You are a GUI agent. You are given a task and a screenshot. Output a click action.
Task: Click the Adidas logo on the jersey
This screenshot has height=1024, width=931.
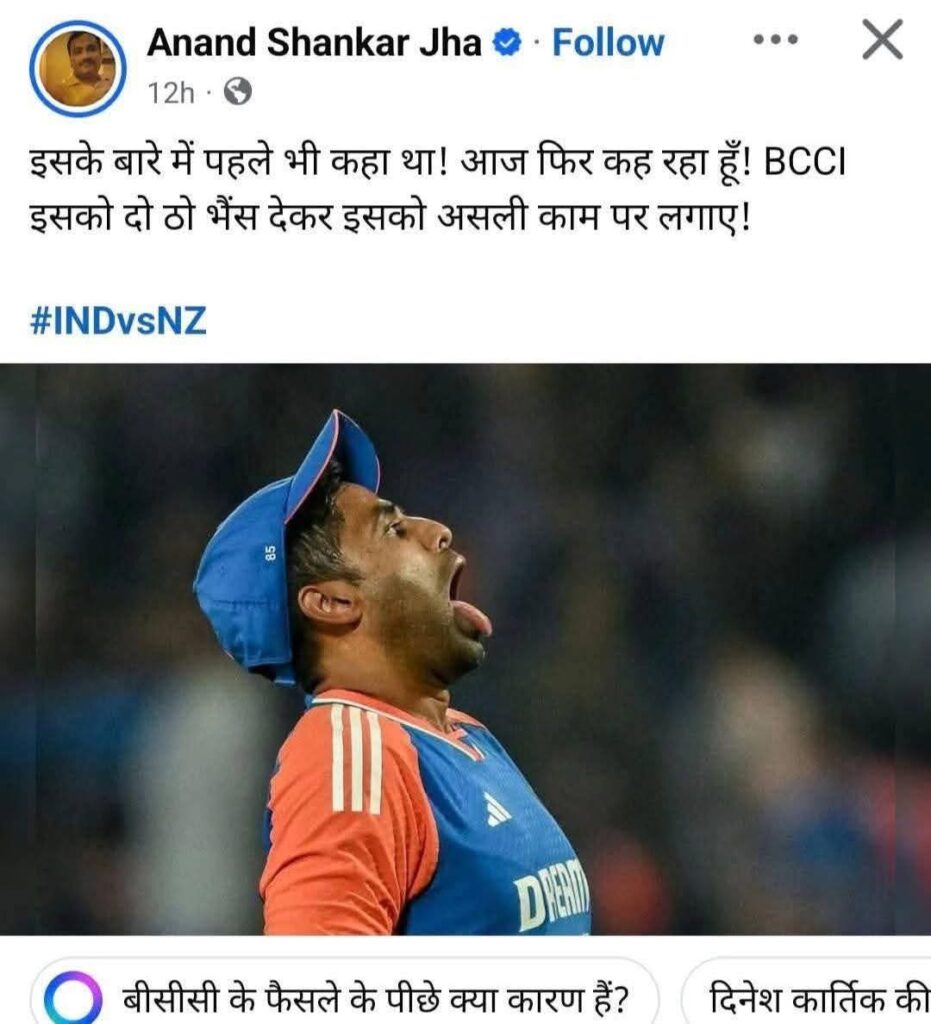496,810
